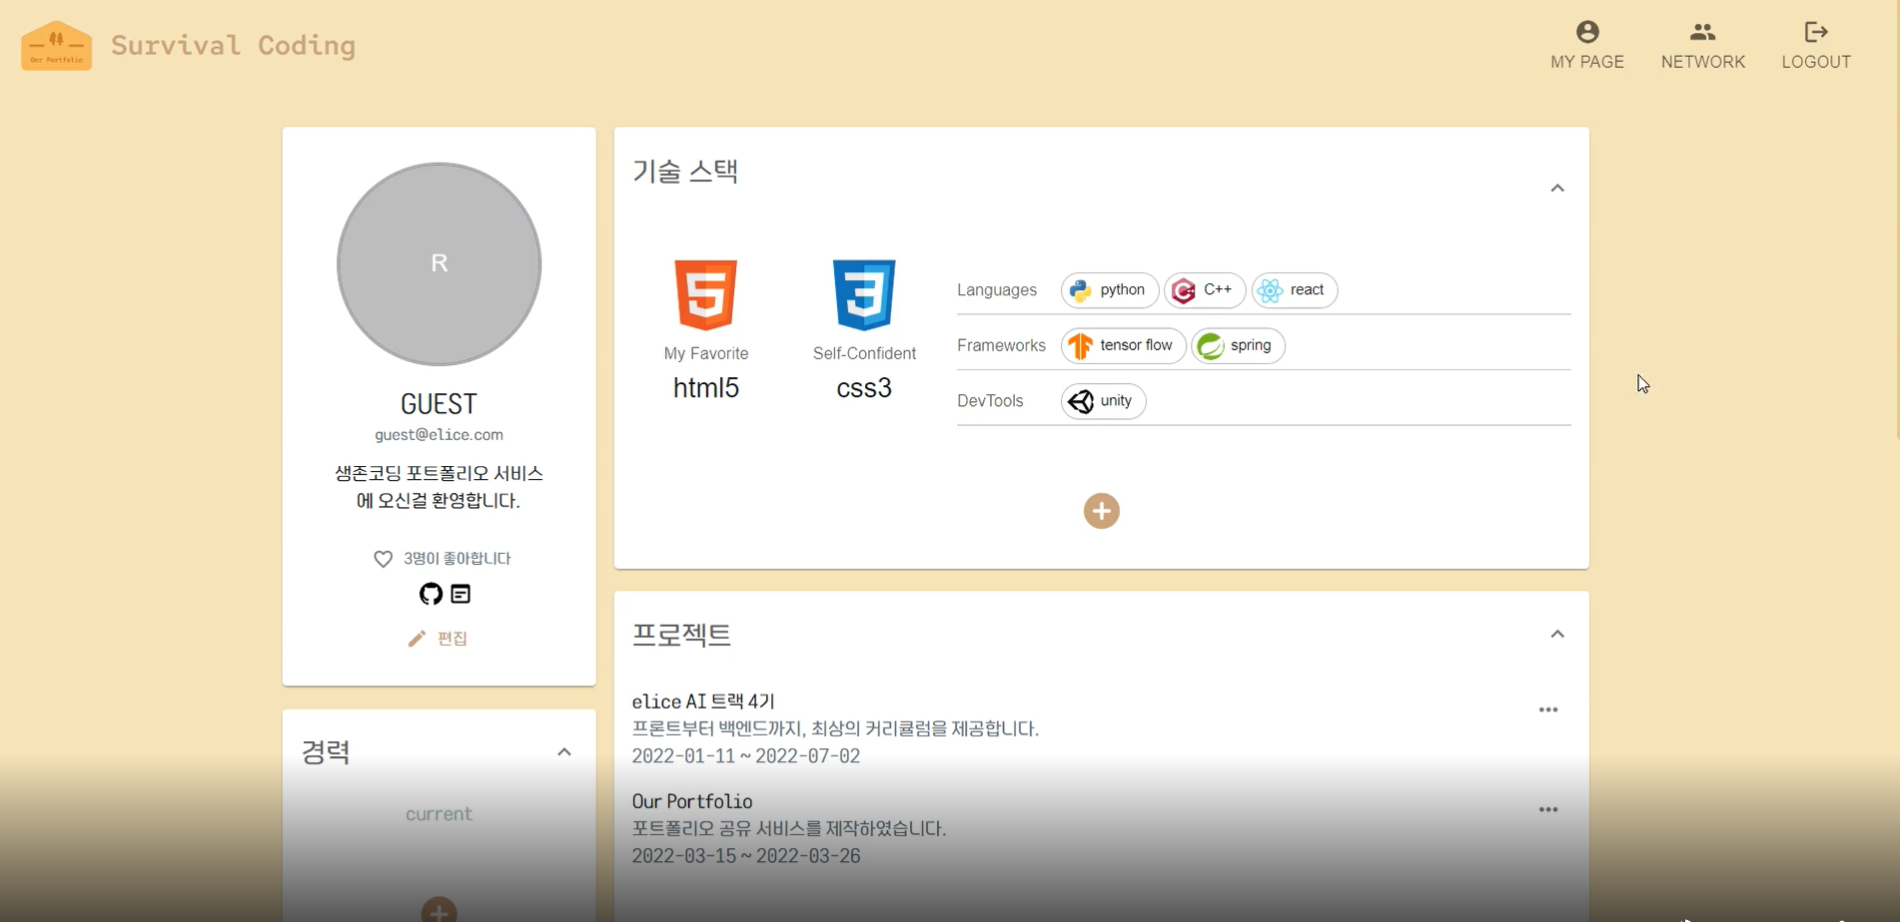Select the unity DevTools chip

(x=1102, y=400)
